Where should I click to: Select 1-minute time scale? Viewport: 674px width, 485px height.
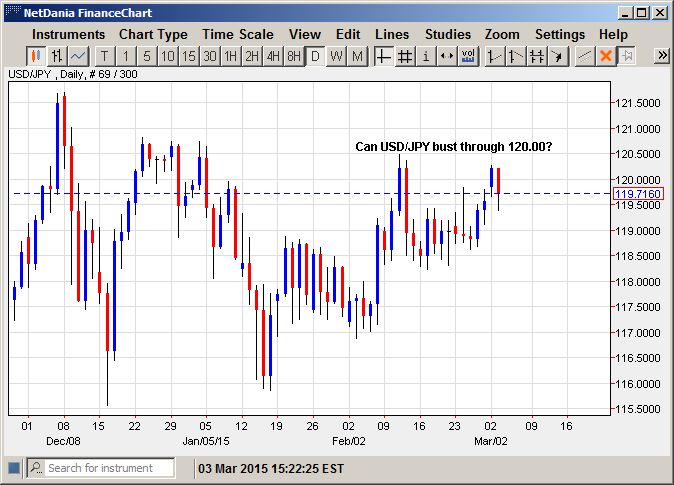pos(126,56)
